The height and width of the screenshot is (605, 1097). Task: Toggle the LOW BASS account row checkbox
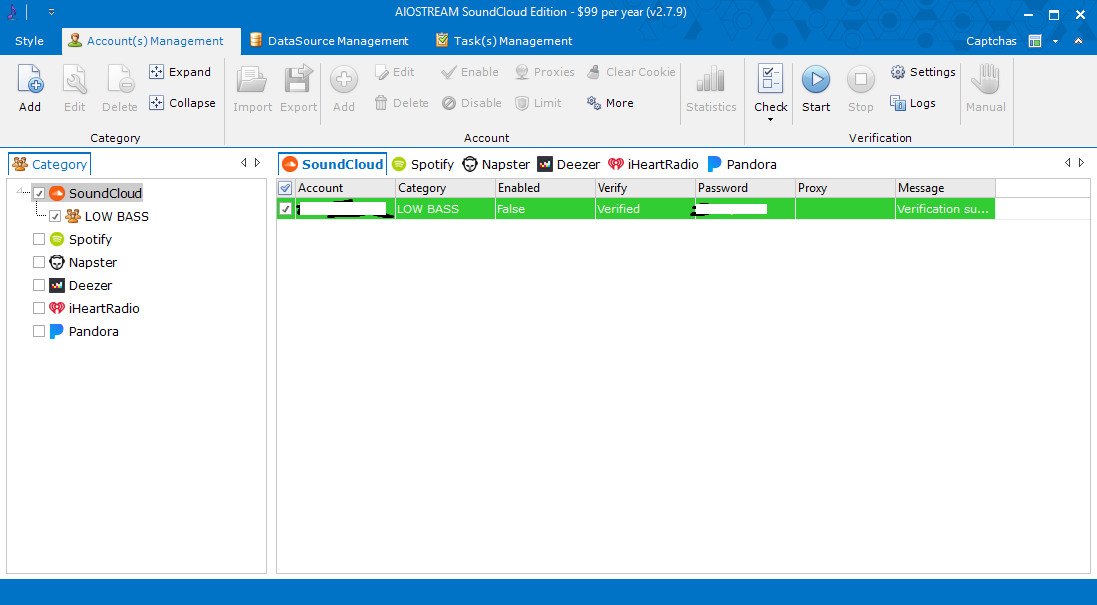pos(285,209)
